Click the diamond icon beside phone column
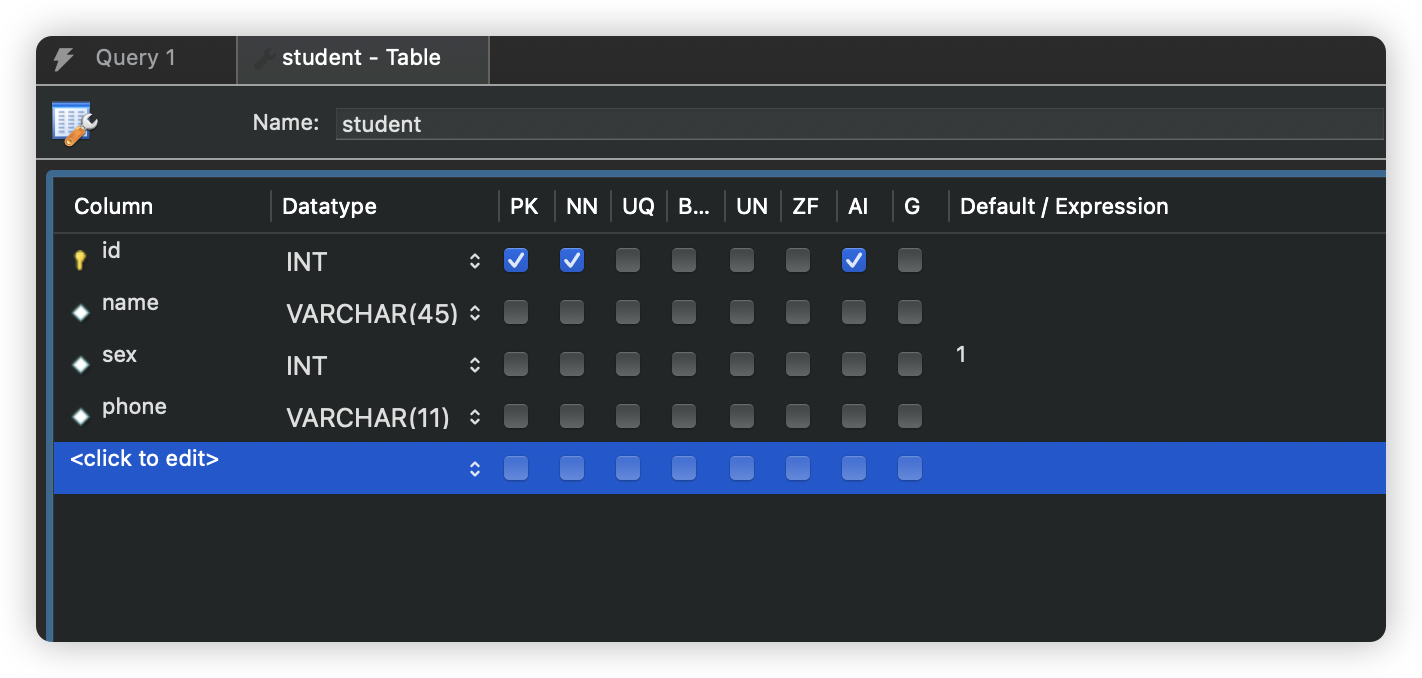Screen dimensions: 1422x678 [x=81, y=416]
